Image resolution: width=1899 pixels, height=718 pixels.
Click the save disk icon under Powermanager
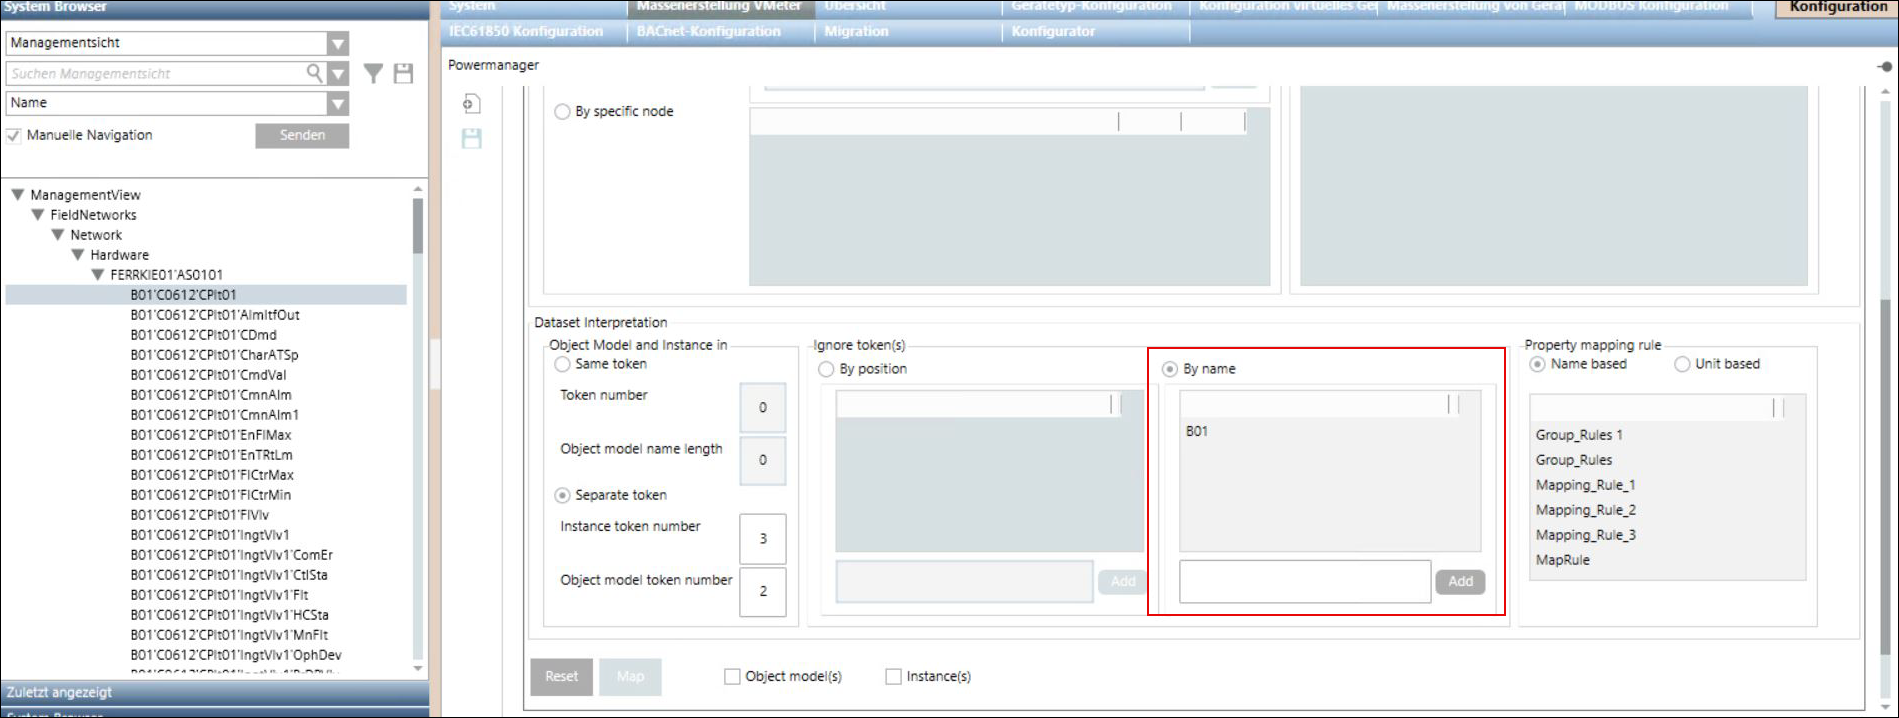click(471, 138)
